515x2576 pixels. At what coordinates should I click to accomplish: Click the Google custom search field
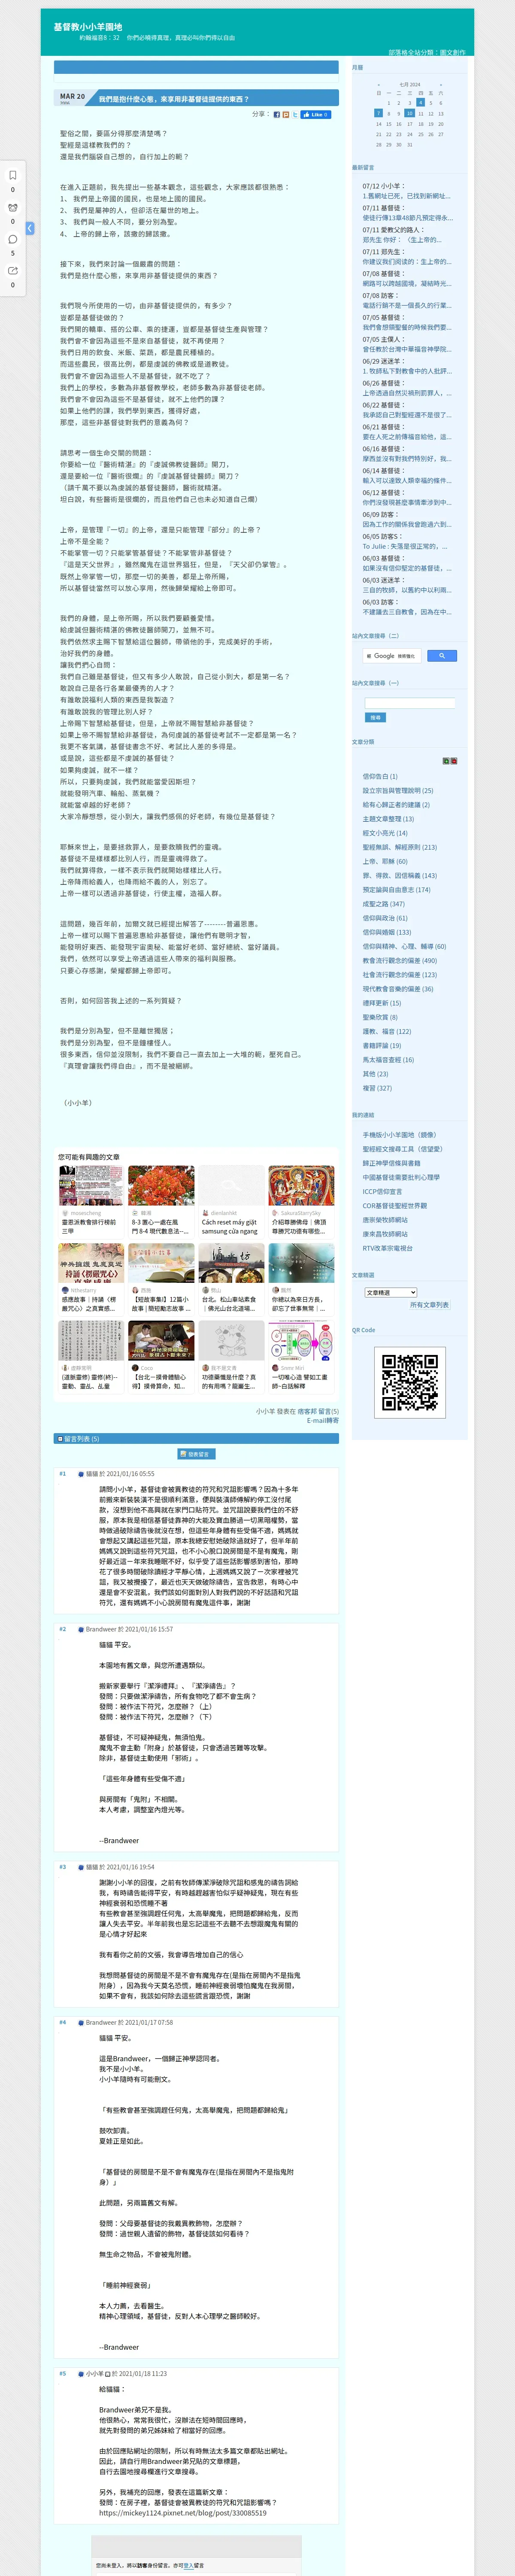point(392,656)
